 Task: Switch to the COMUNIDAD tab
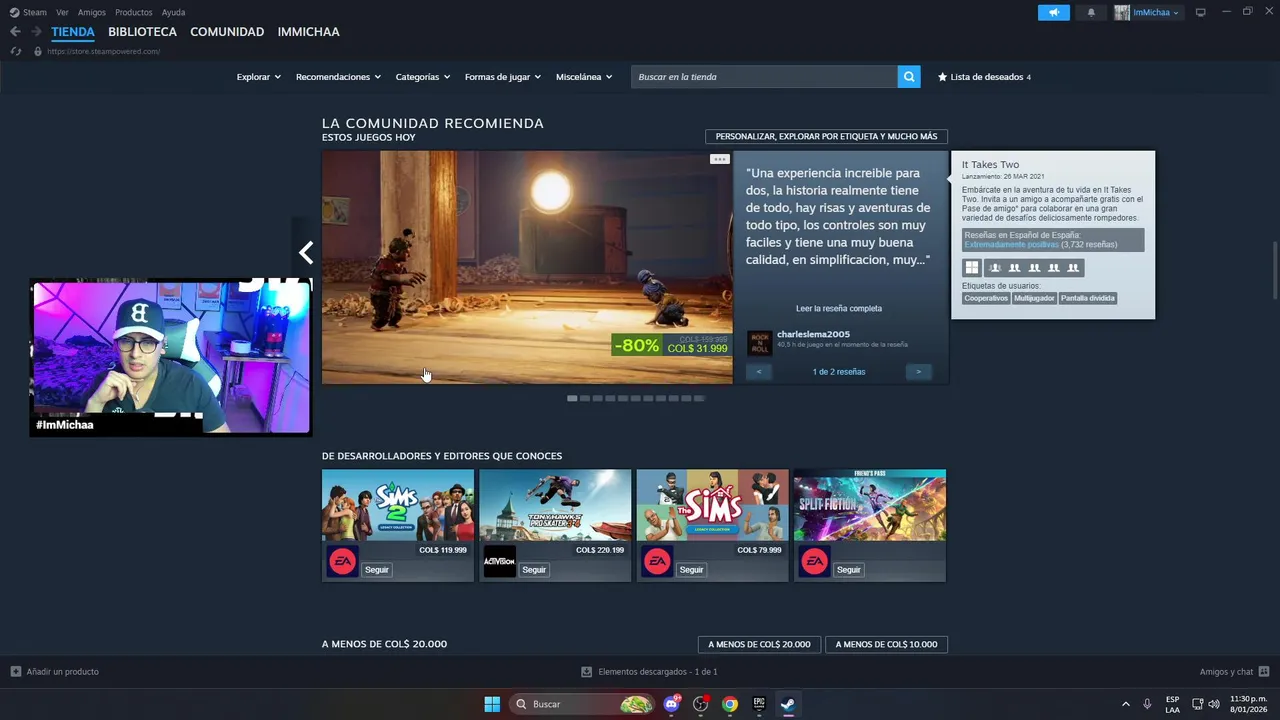pos(227,32)
